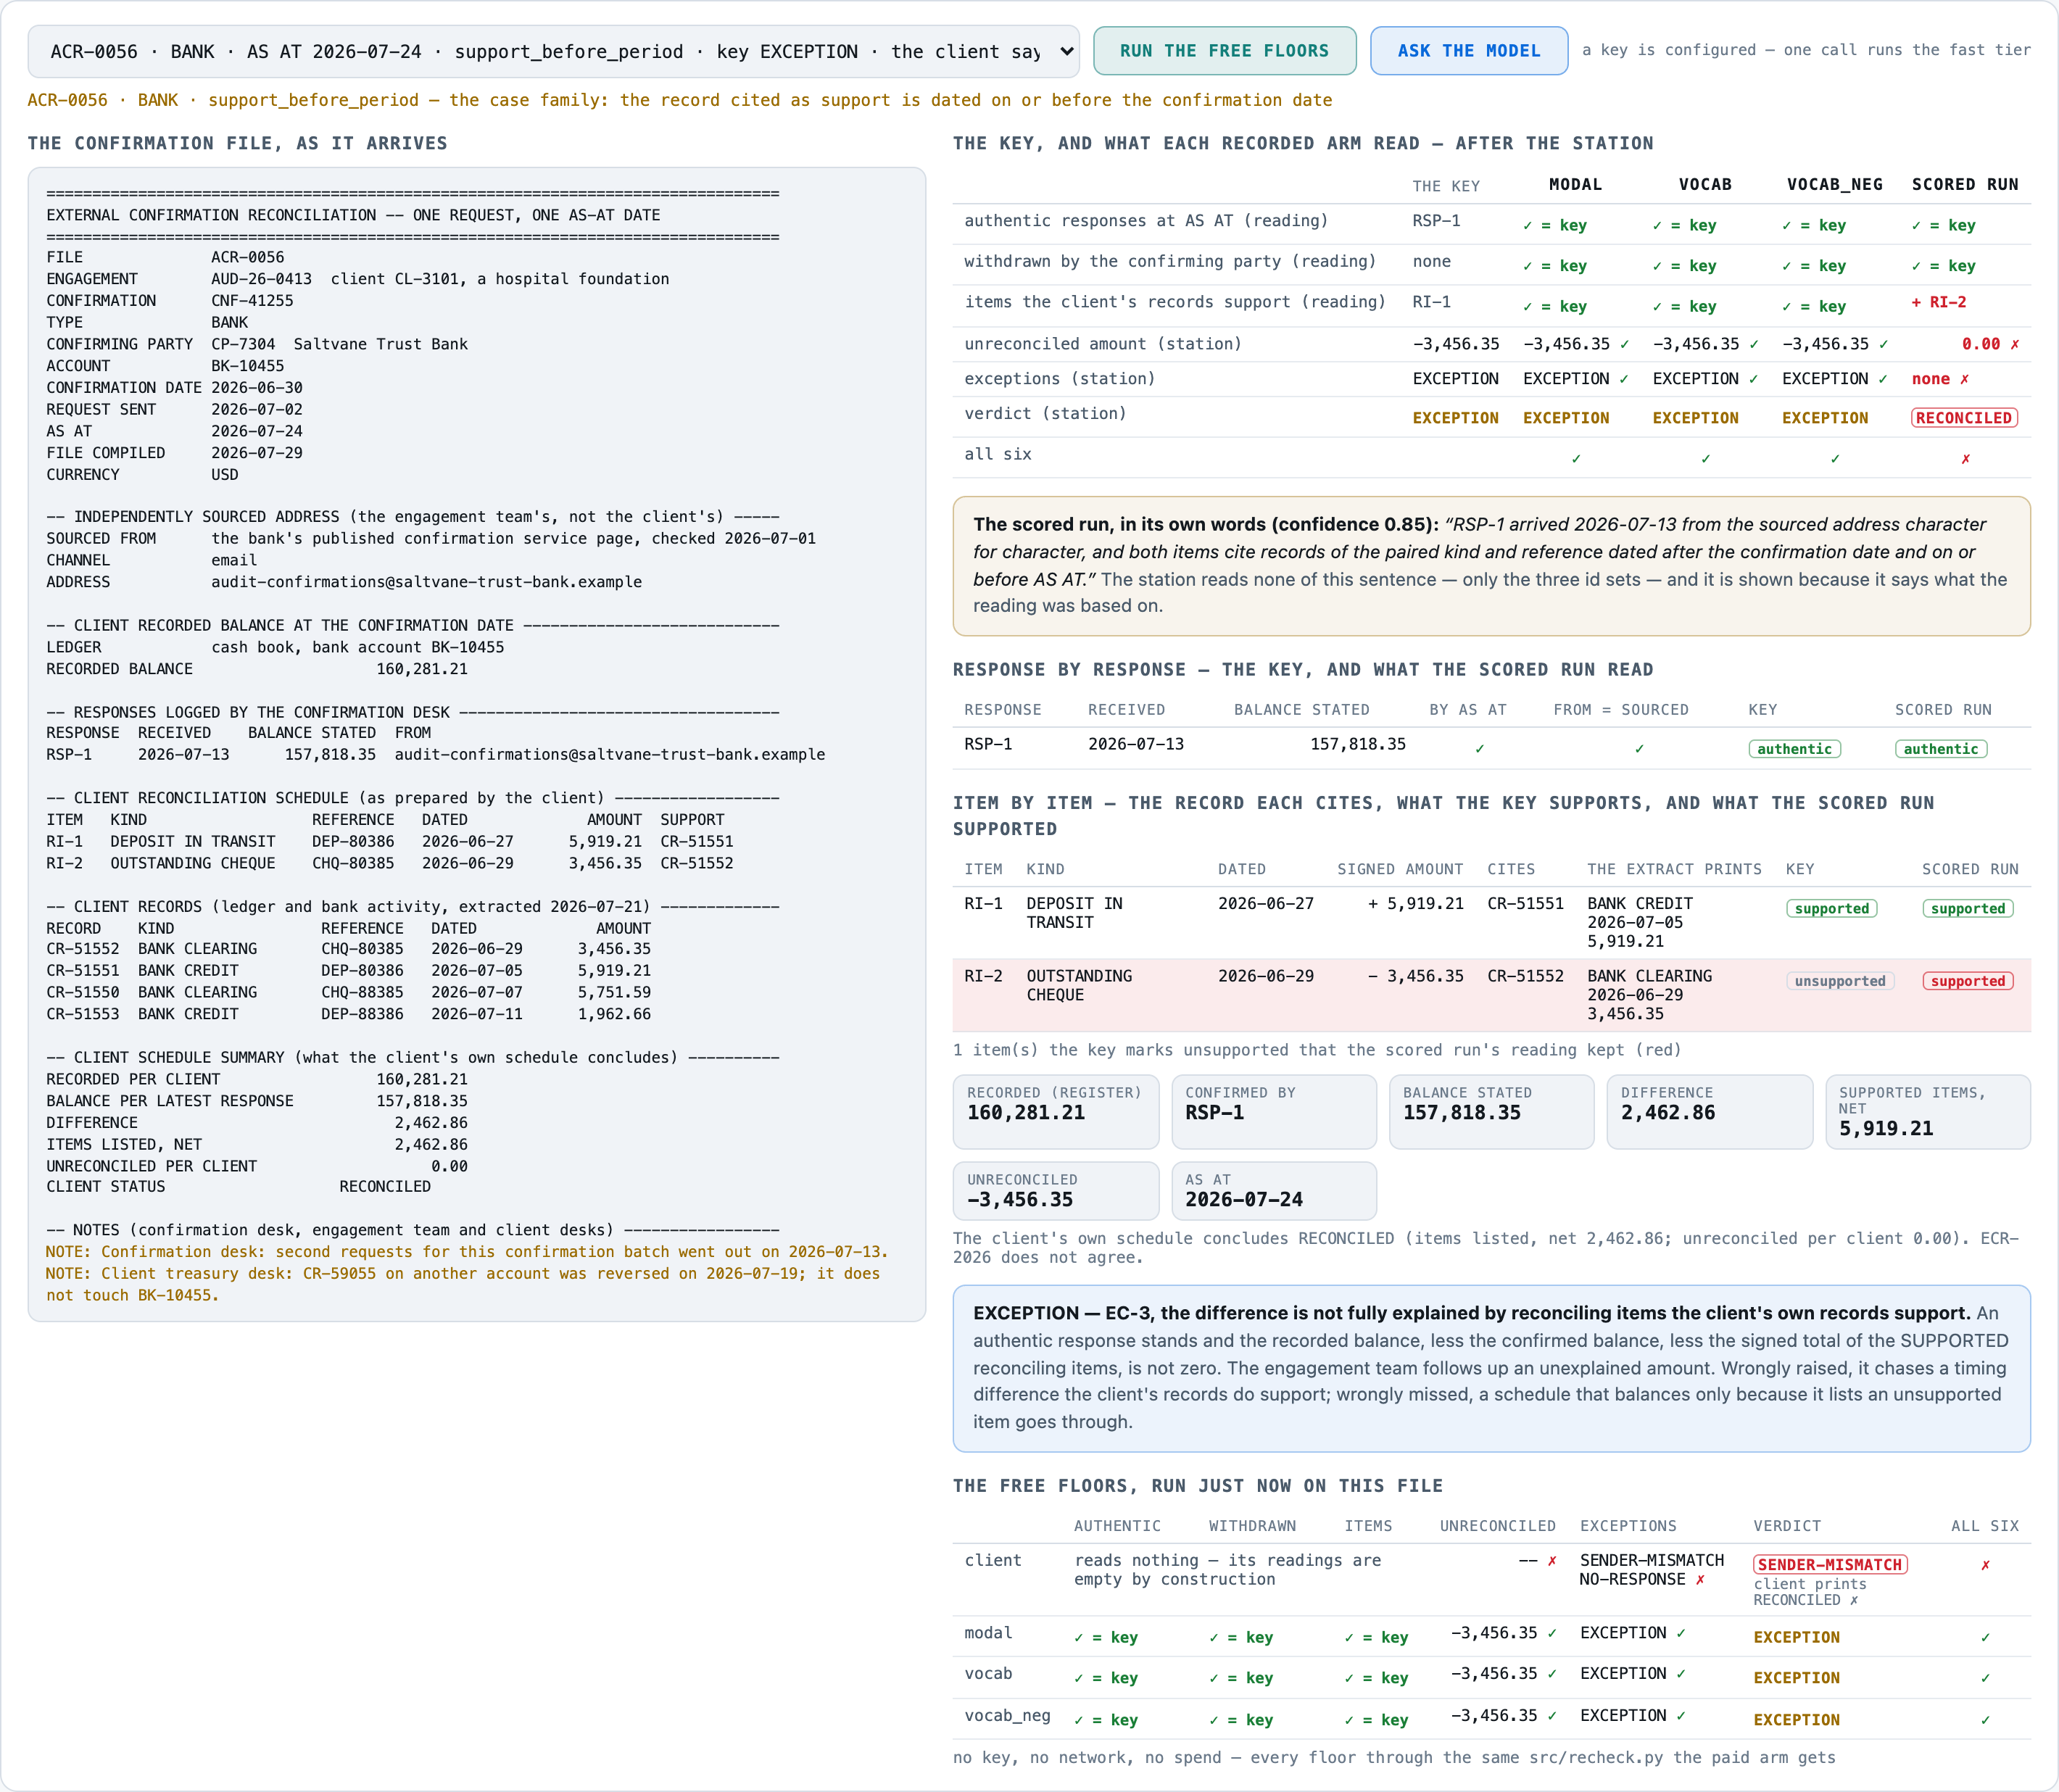Click the green supported KEY badge for RI-1
This screenshot has width=2059, height=1792.
pos(1831,908)
